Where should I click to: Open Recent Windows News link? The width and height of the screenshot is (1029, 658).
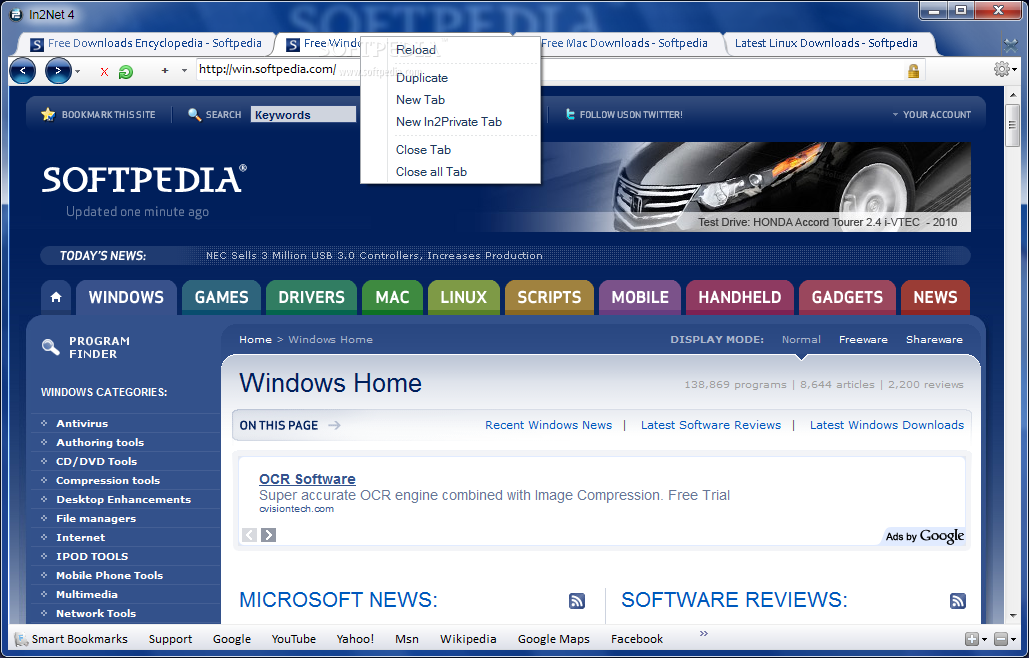coord(548,425)
